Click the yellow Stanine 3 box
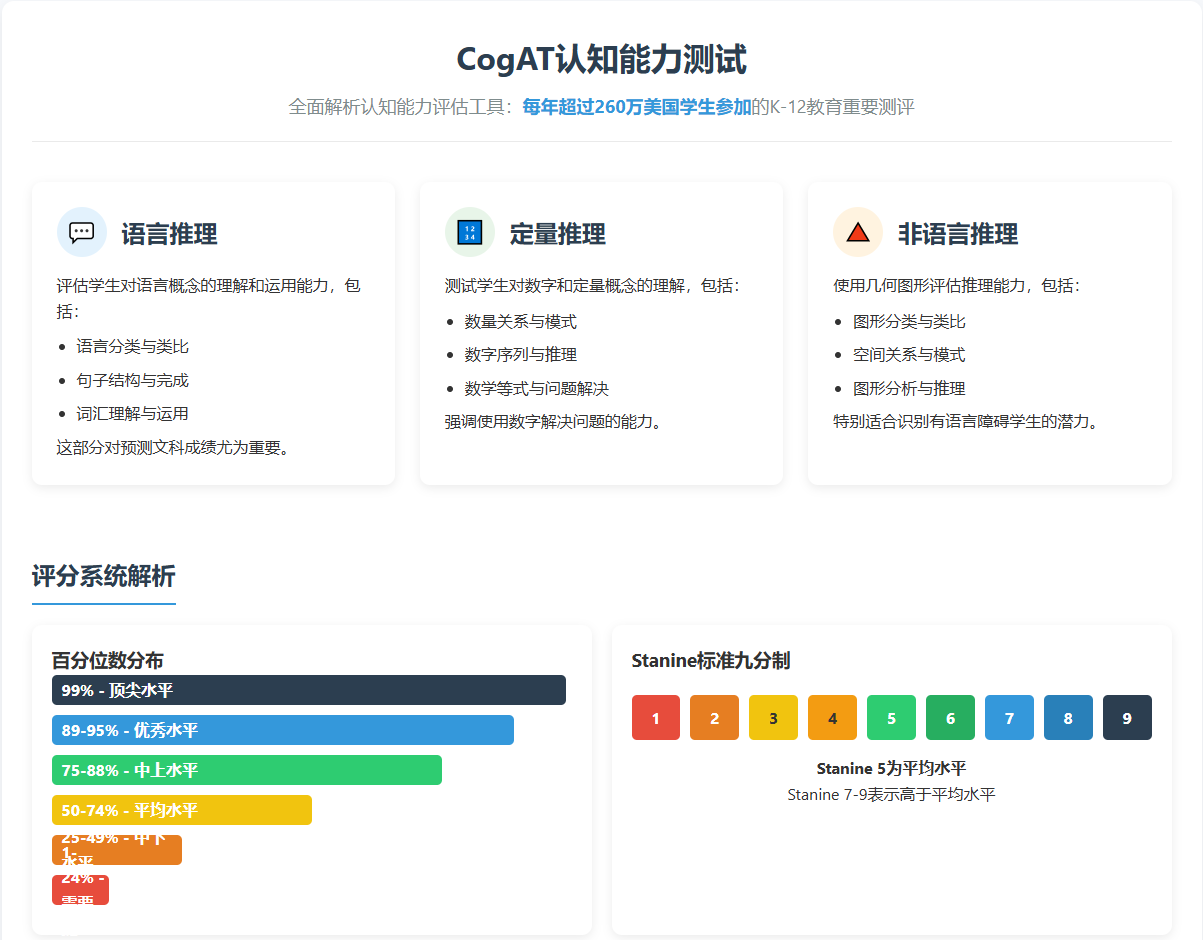1203x940 pixels. pyautogui.click(x=773, y=718)
